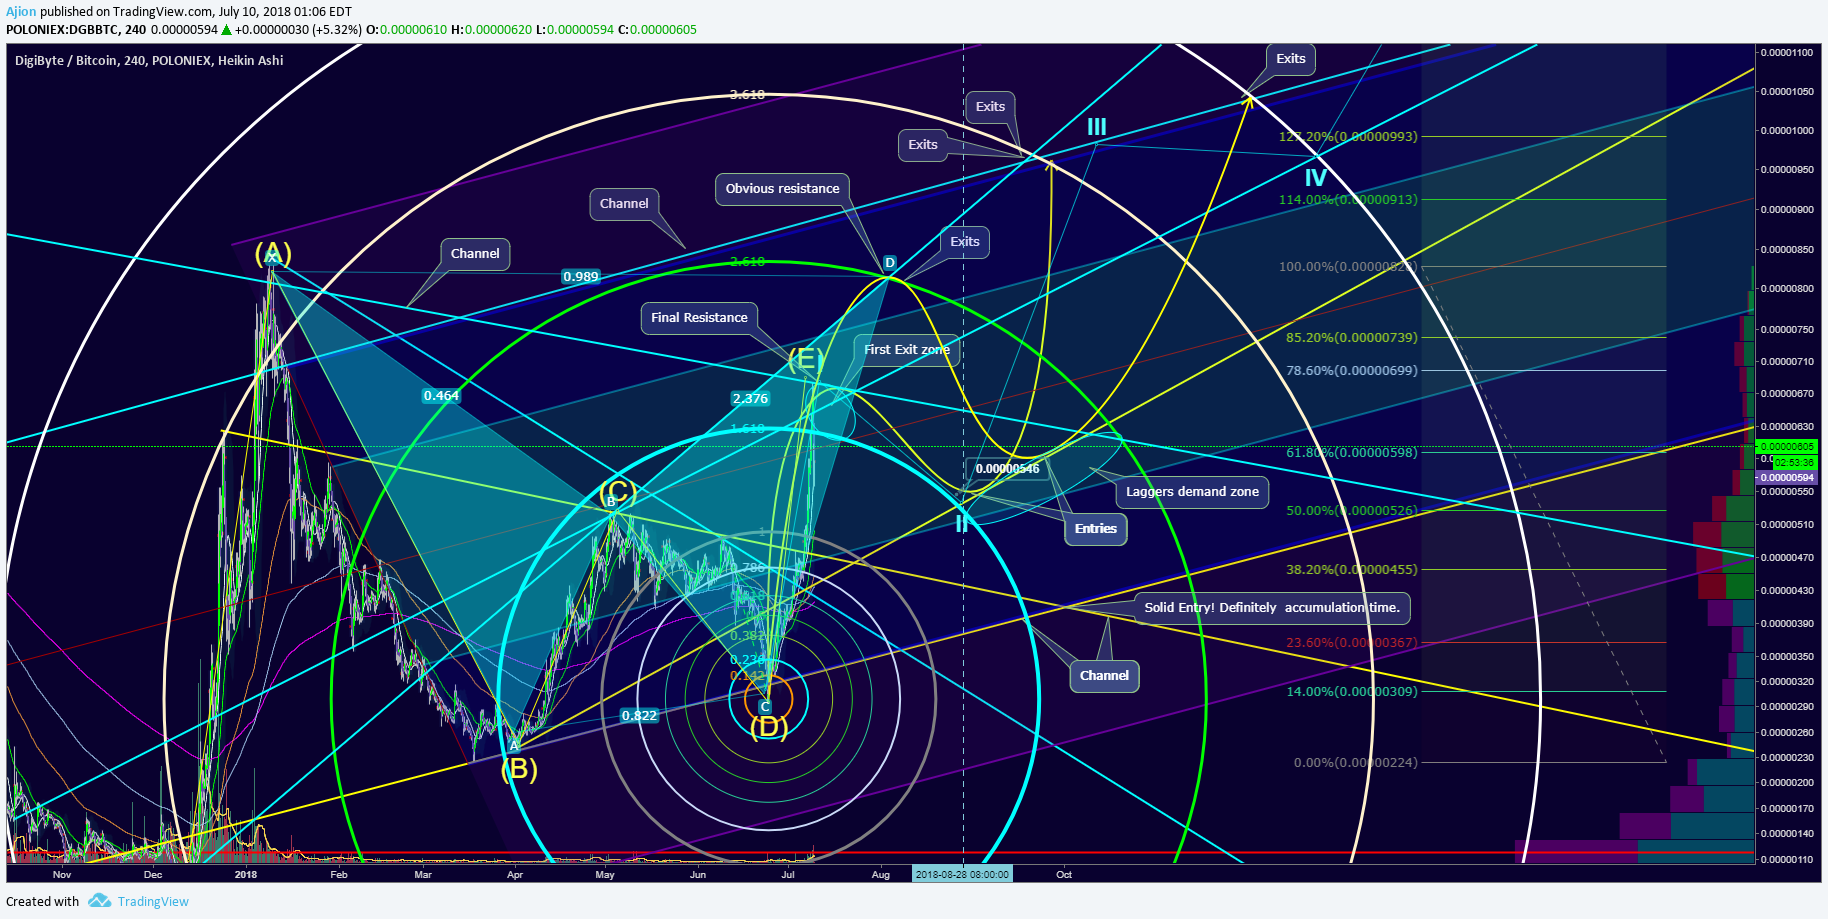Select the 0.00000470 price axis label
This screenshot has width=1828, height=919.
pyautogui.click(x=1787, y=558)
